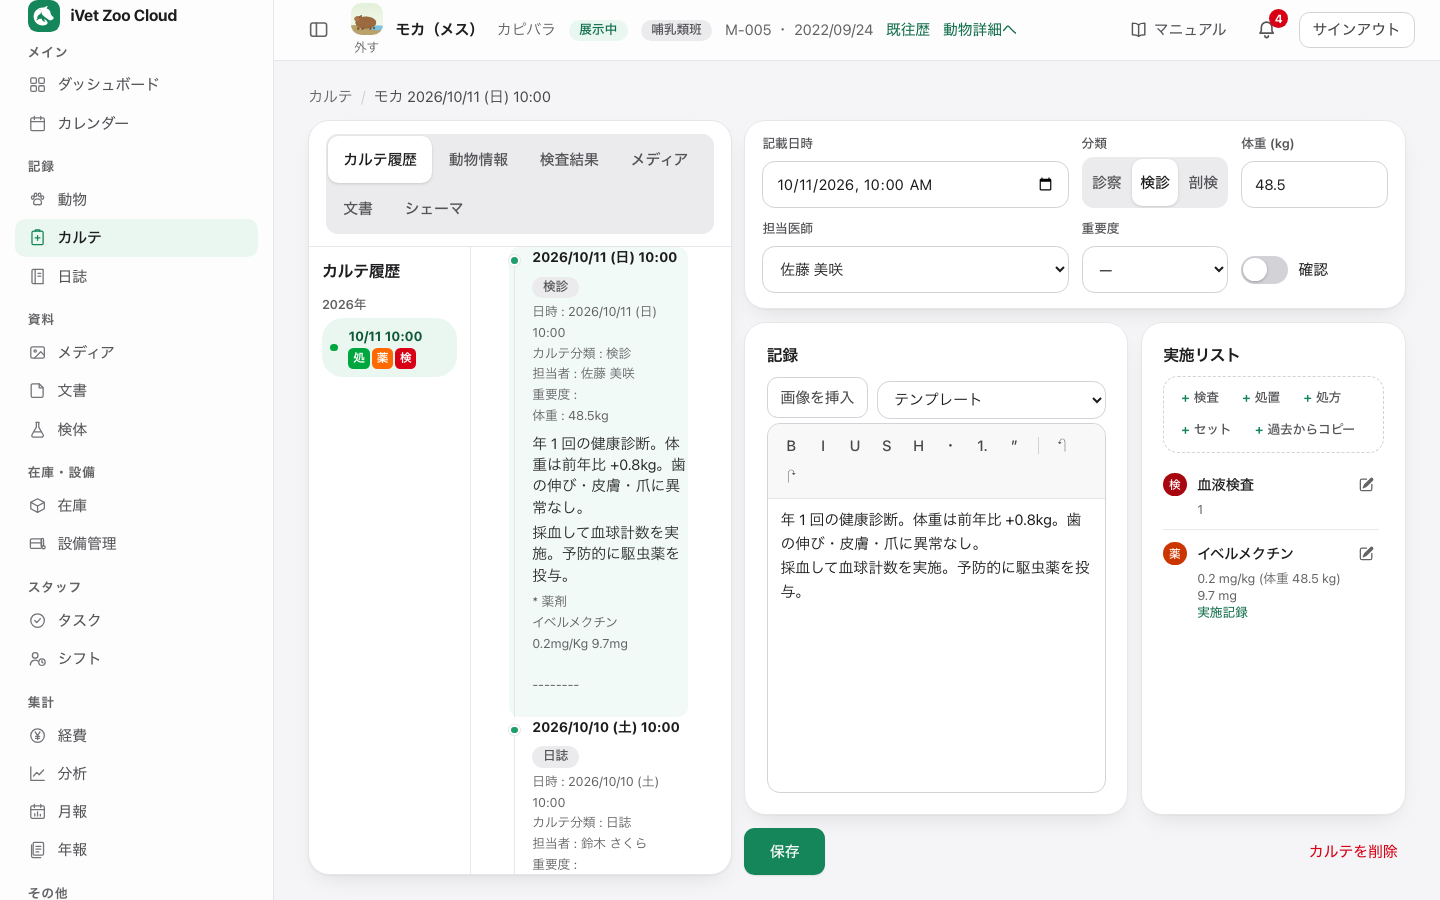Select the 剖検 classification option

click(1203, 183)
